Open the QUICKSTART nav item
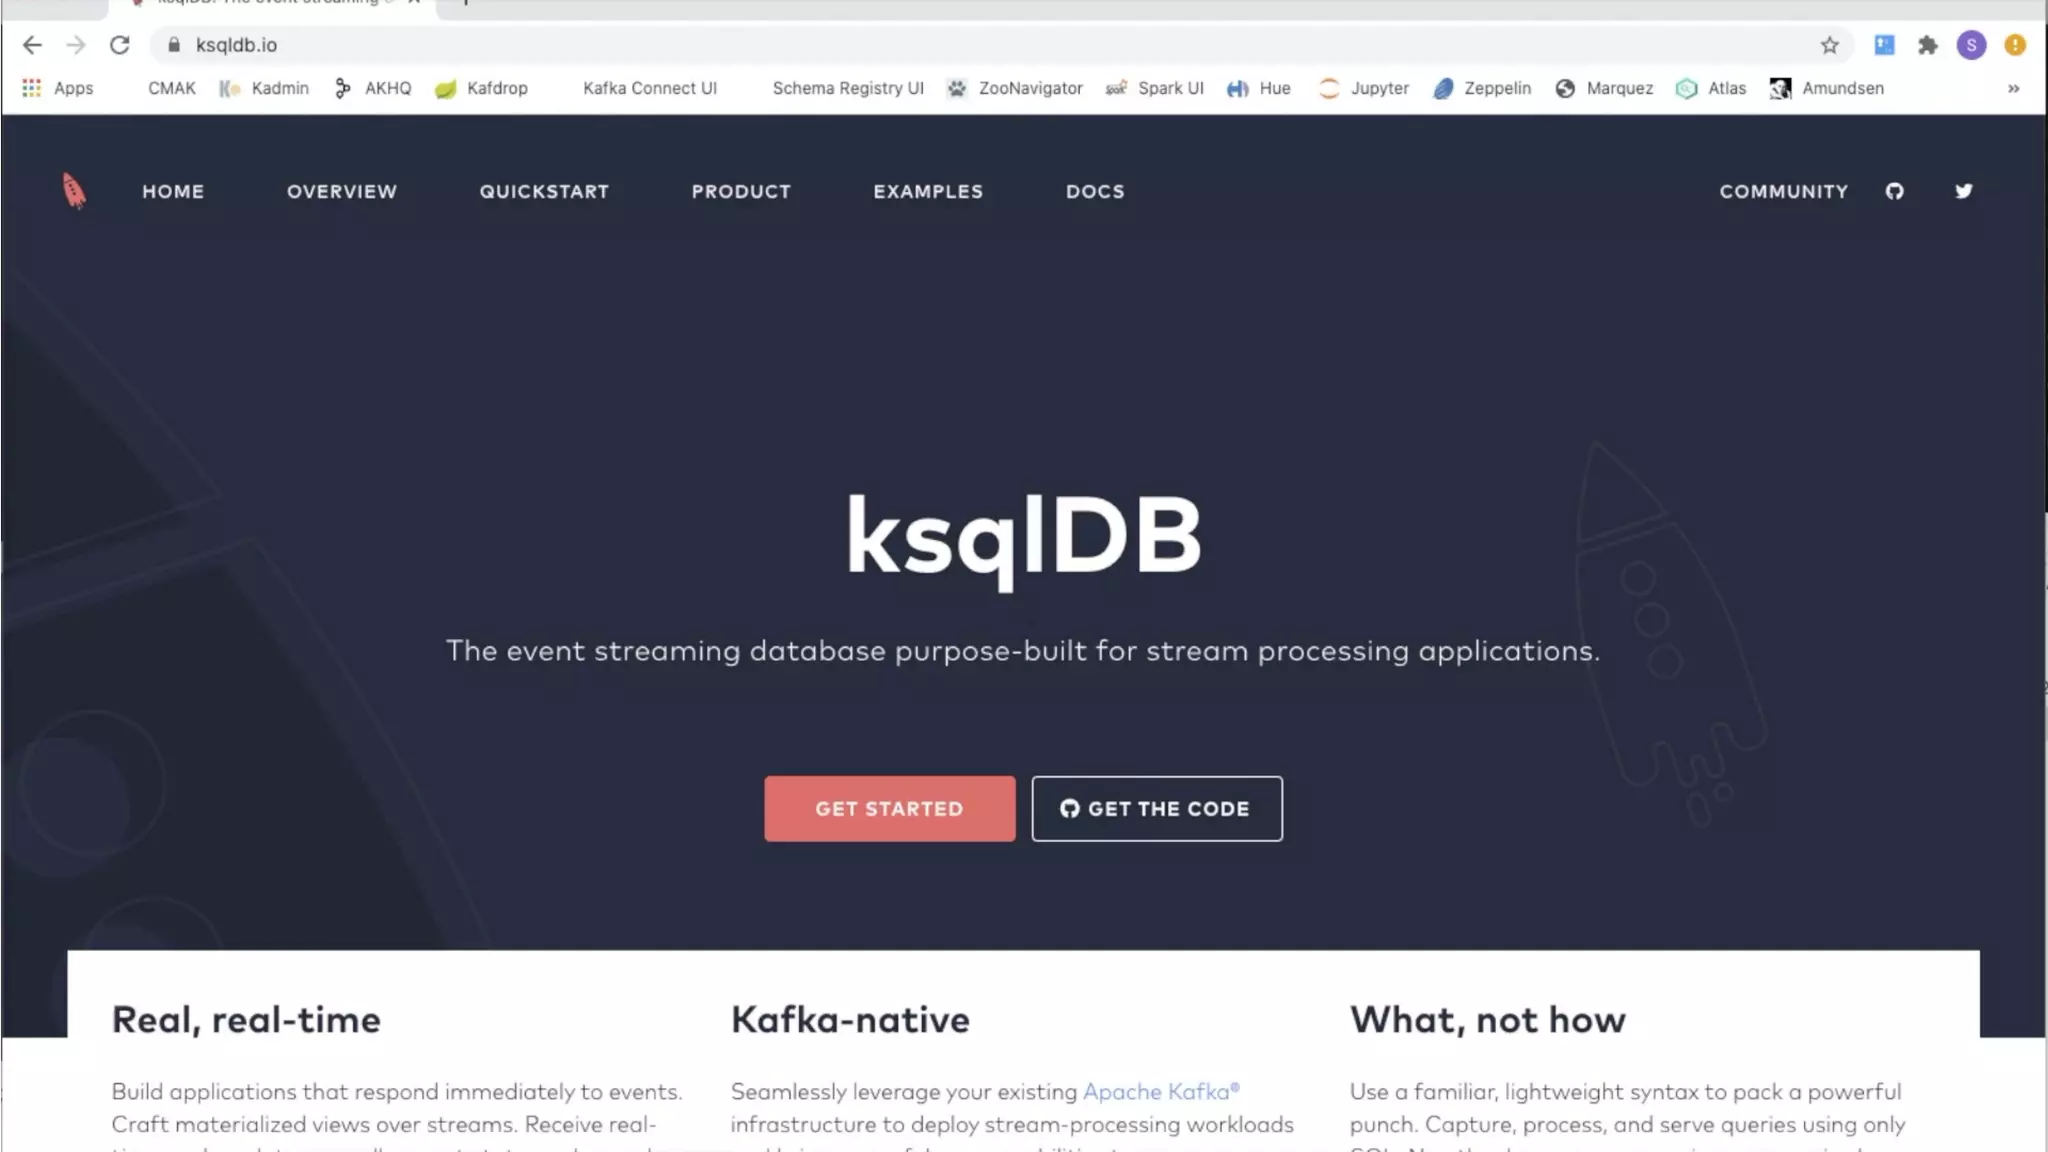Screen dimensions: 2048x1152 pyautogui.click(x=544, y=191)
